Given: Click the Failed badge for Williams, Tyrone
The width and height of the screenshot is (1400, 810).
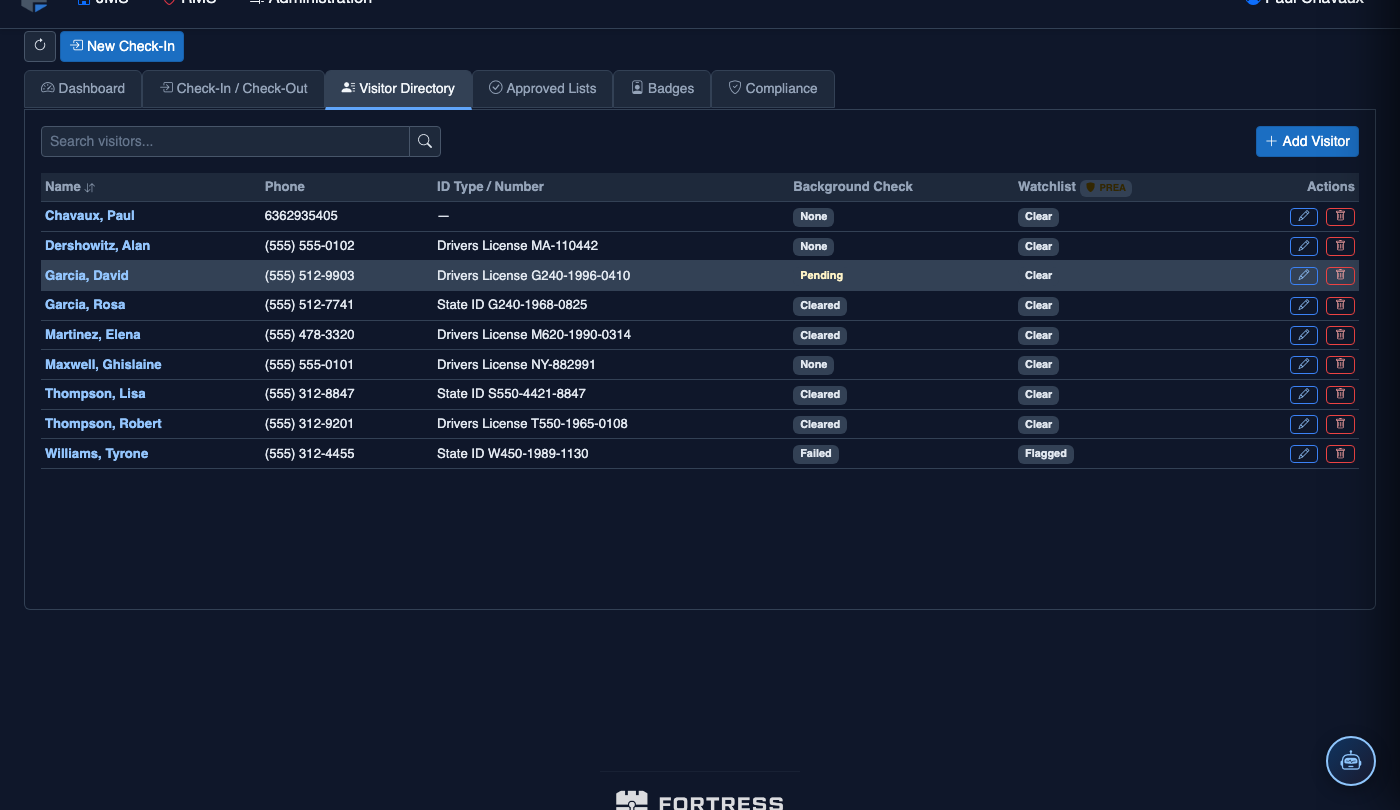Looking at the screenshot, I should pyautogui.click(x=816, y=454).
